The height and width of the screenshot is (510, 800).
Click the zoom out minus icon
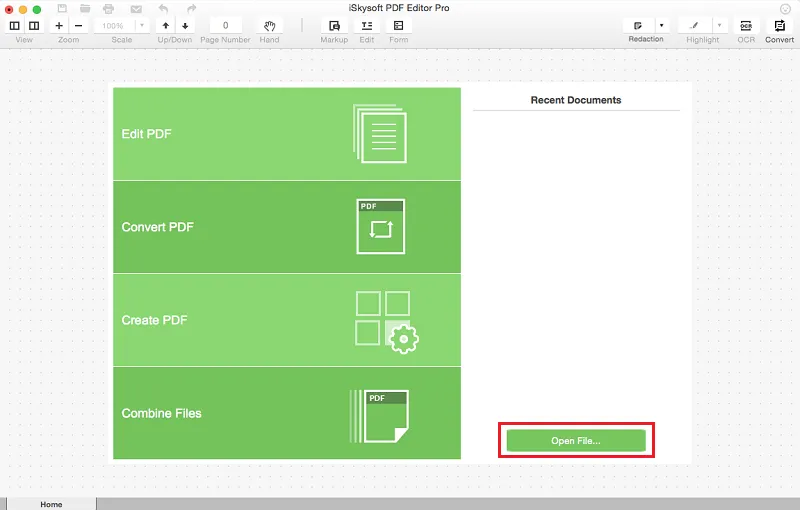tap(79, 26)
